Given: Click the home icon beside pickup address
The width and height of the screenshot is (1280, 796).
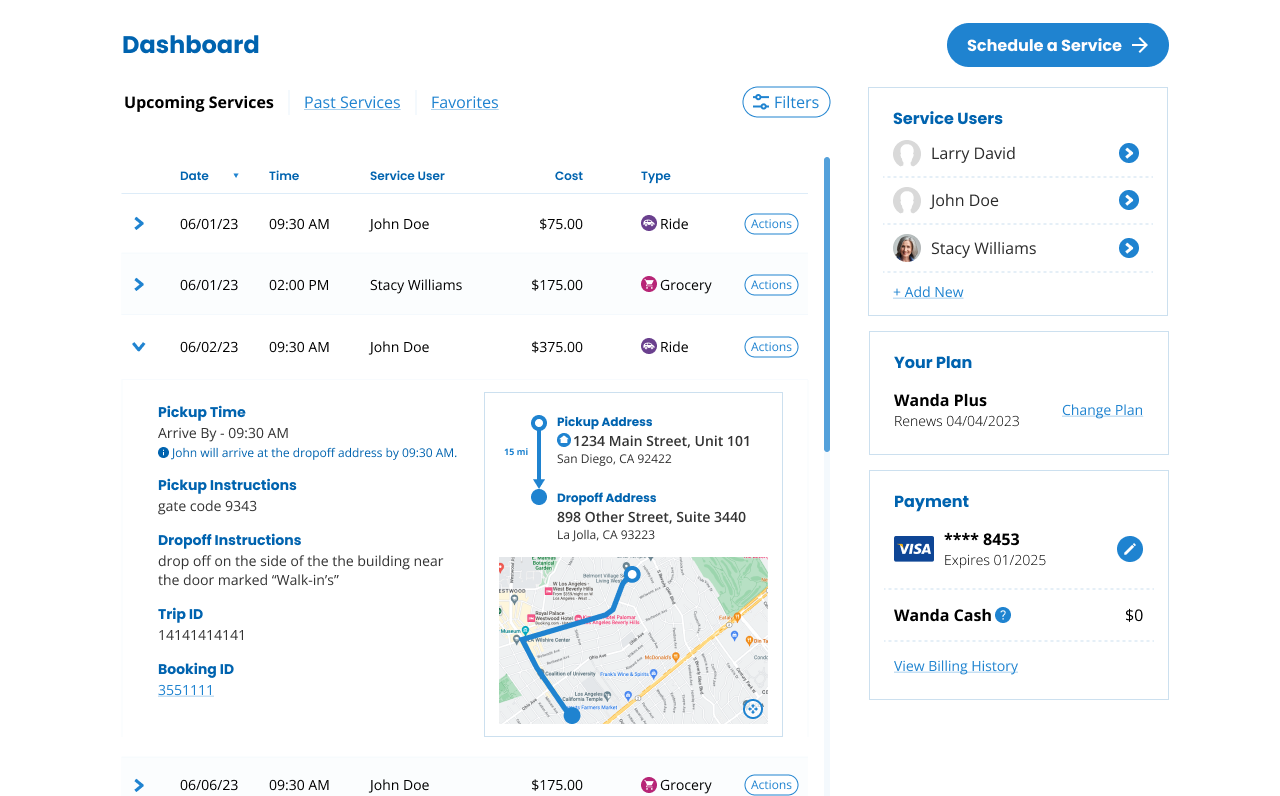Looking at the screenshot, I should (564, 441).
